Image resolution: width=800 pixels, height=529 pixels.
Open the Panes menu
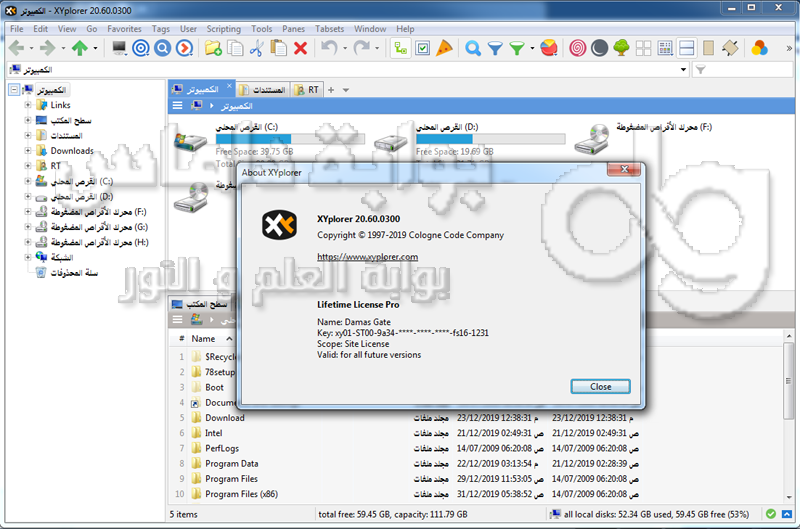tap(293, 29)
